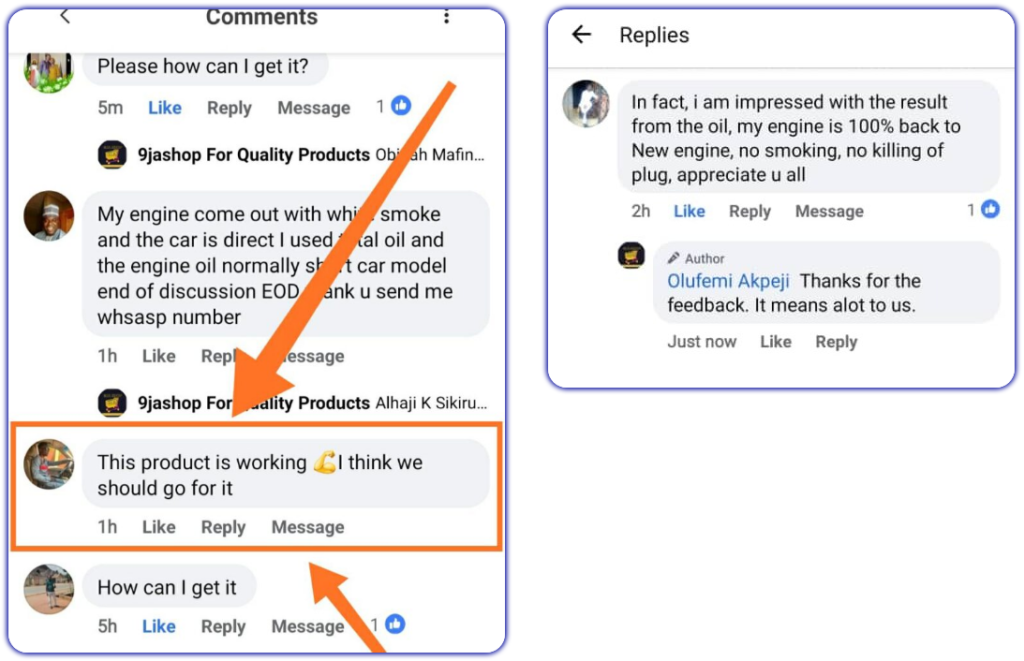Toggle Like on the 'In fact, i am impressed' comment
The image size is (1024, 661).
coord(689,212)
